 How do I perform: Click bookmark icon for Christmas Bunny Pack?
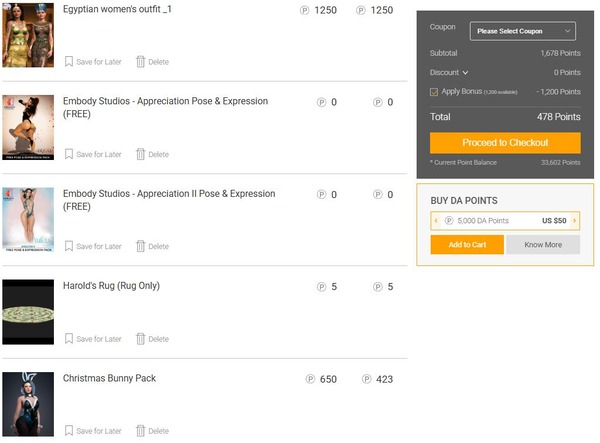tap(69, 431)
